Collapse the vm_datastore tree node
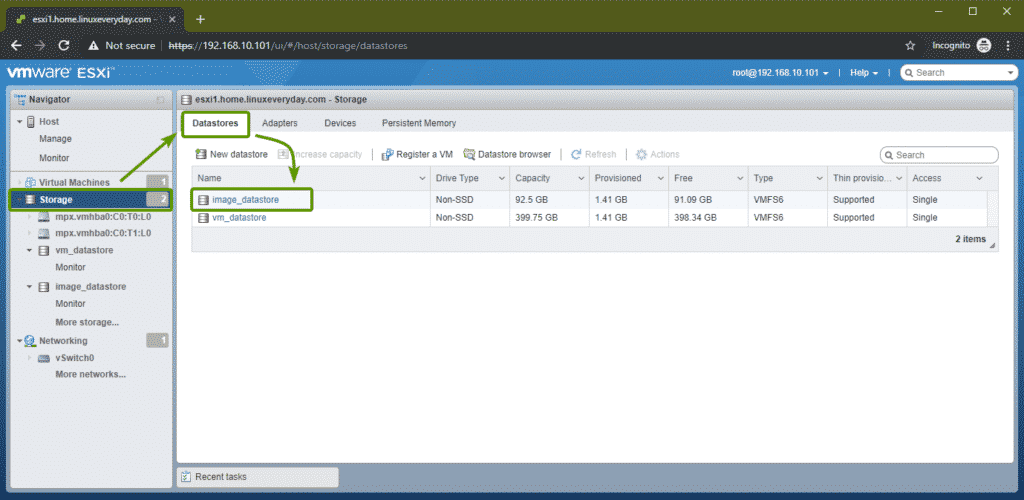The width and height of the screenshot is (1024, 500). coord(30,251)
